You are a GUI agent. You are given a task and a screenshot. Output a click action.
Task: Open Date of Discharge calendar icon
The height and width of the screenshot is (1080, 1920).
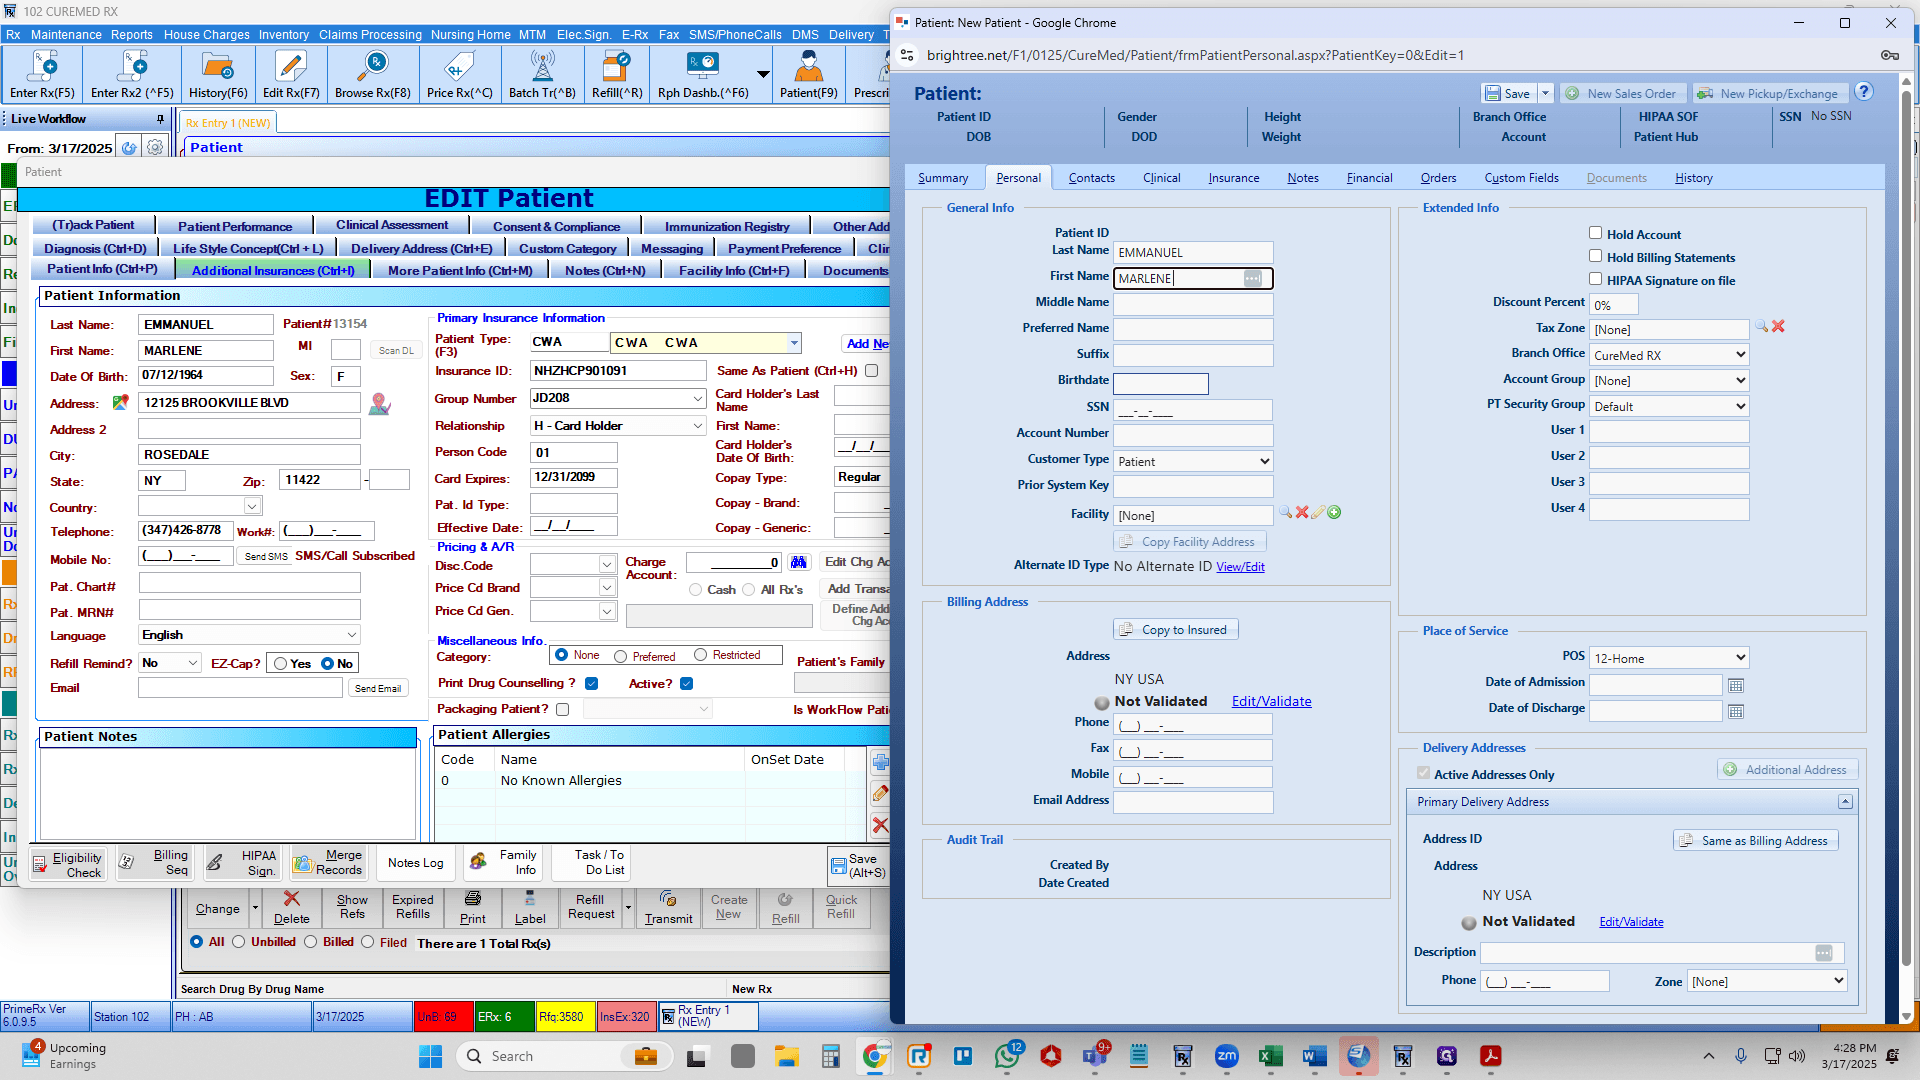pos(1736,711)
